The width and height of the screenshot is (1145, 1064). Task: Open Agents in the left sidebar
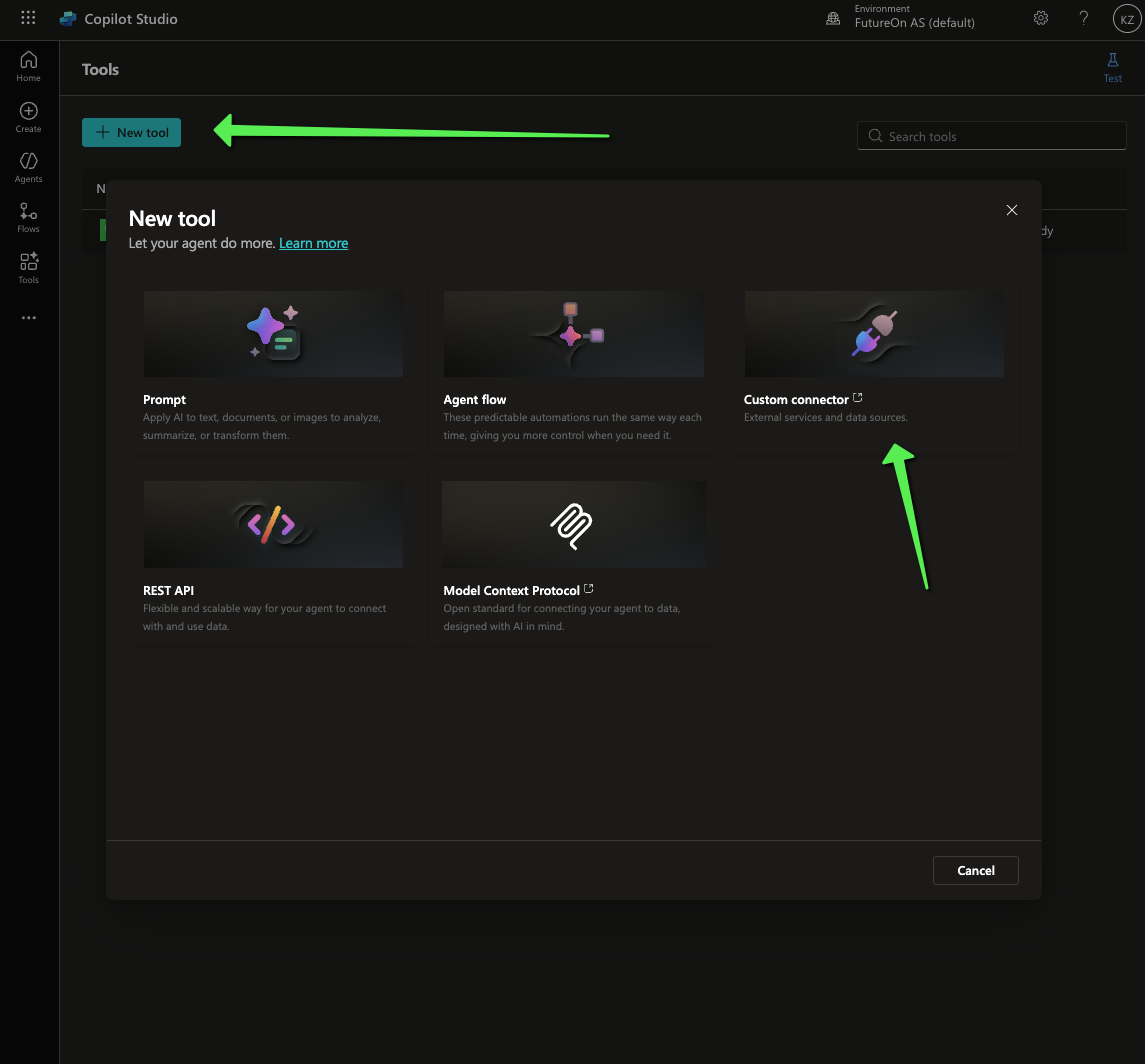tap(29, 167)
